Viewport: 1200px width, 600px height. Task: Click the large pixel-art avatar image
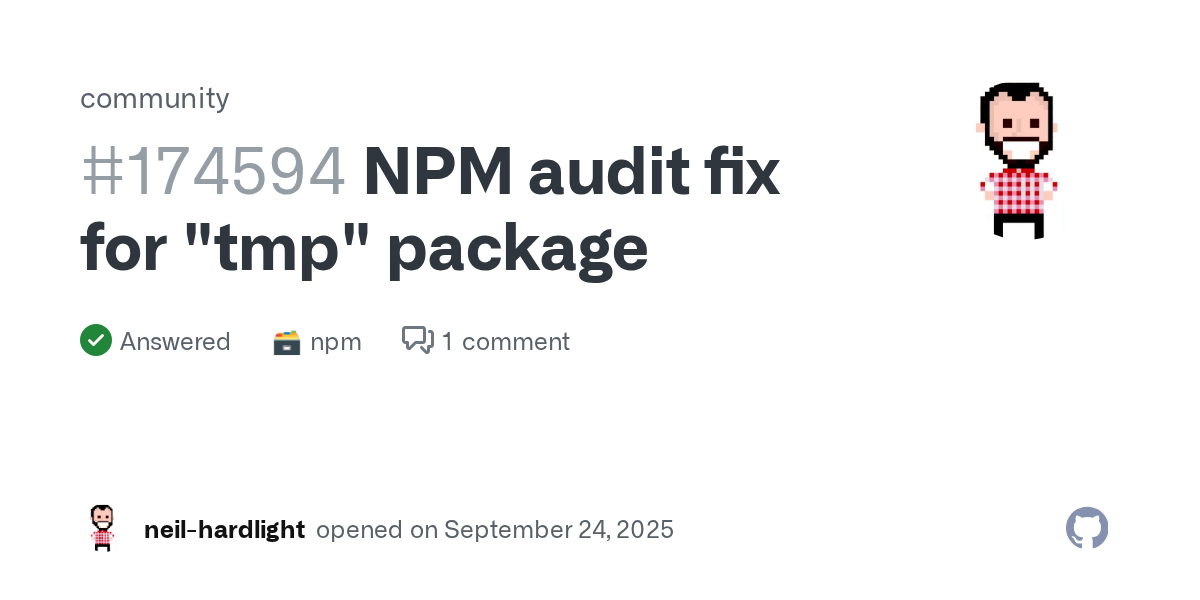coord(1018,161)
